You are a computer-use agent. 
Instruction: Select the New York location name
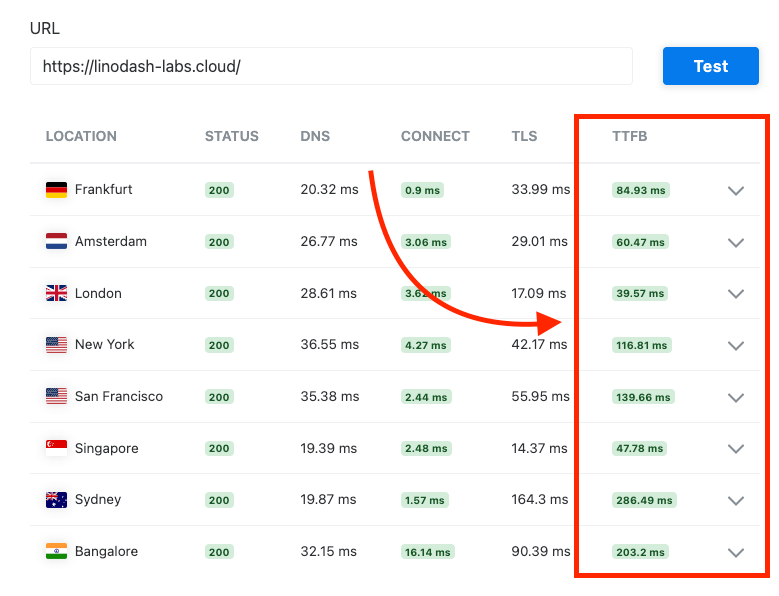104,344
